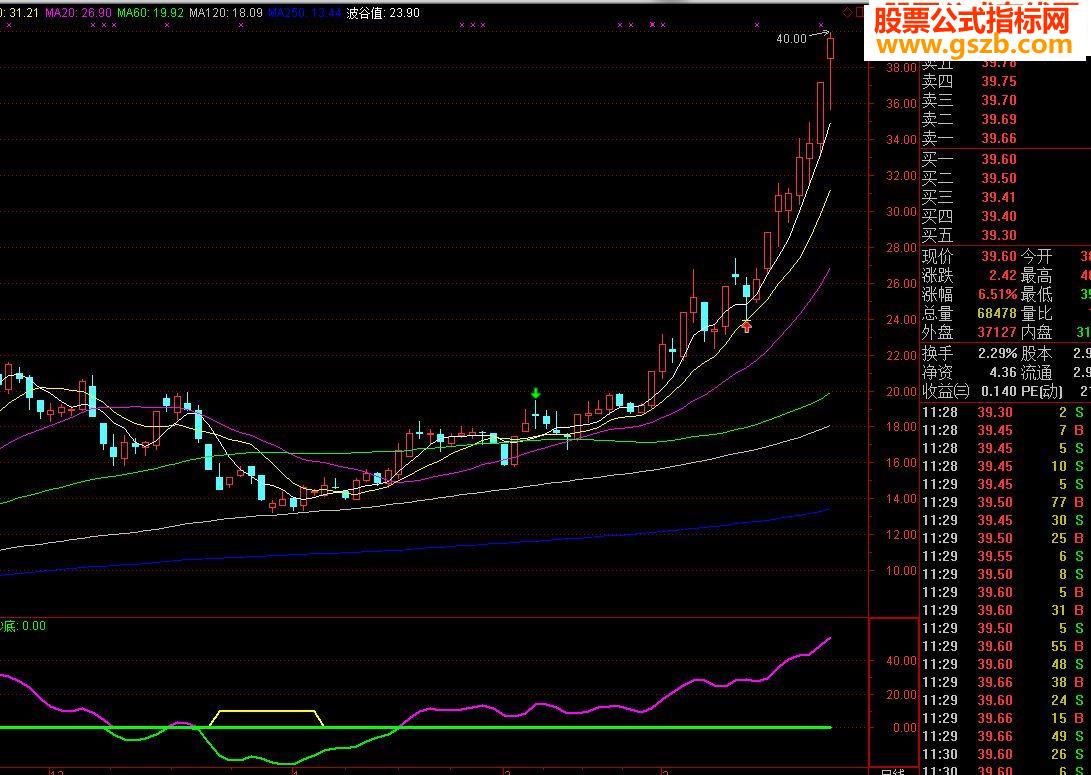The image size is (1091, 775).
Task: Click the 涨幅 6.51% percent change value
Action: click(999, 294)
